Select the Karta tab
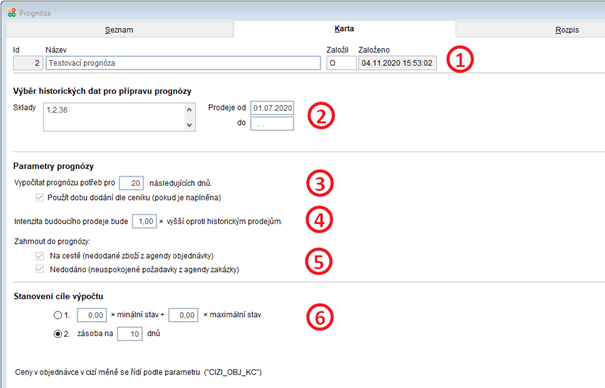605x388 pixels. [x=344, y=29]
